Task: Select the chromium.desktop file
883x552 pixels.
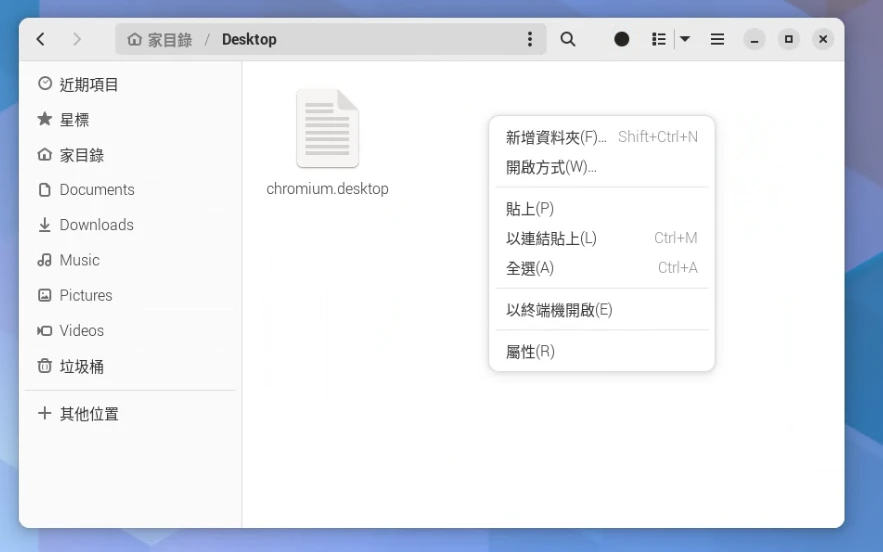Action: coord(327,142)
